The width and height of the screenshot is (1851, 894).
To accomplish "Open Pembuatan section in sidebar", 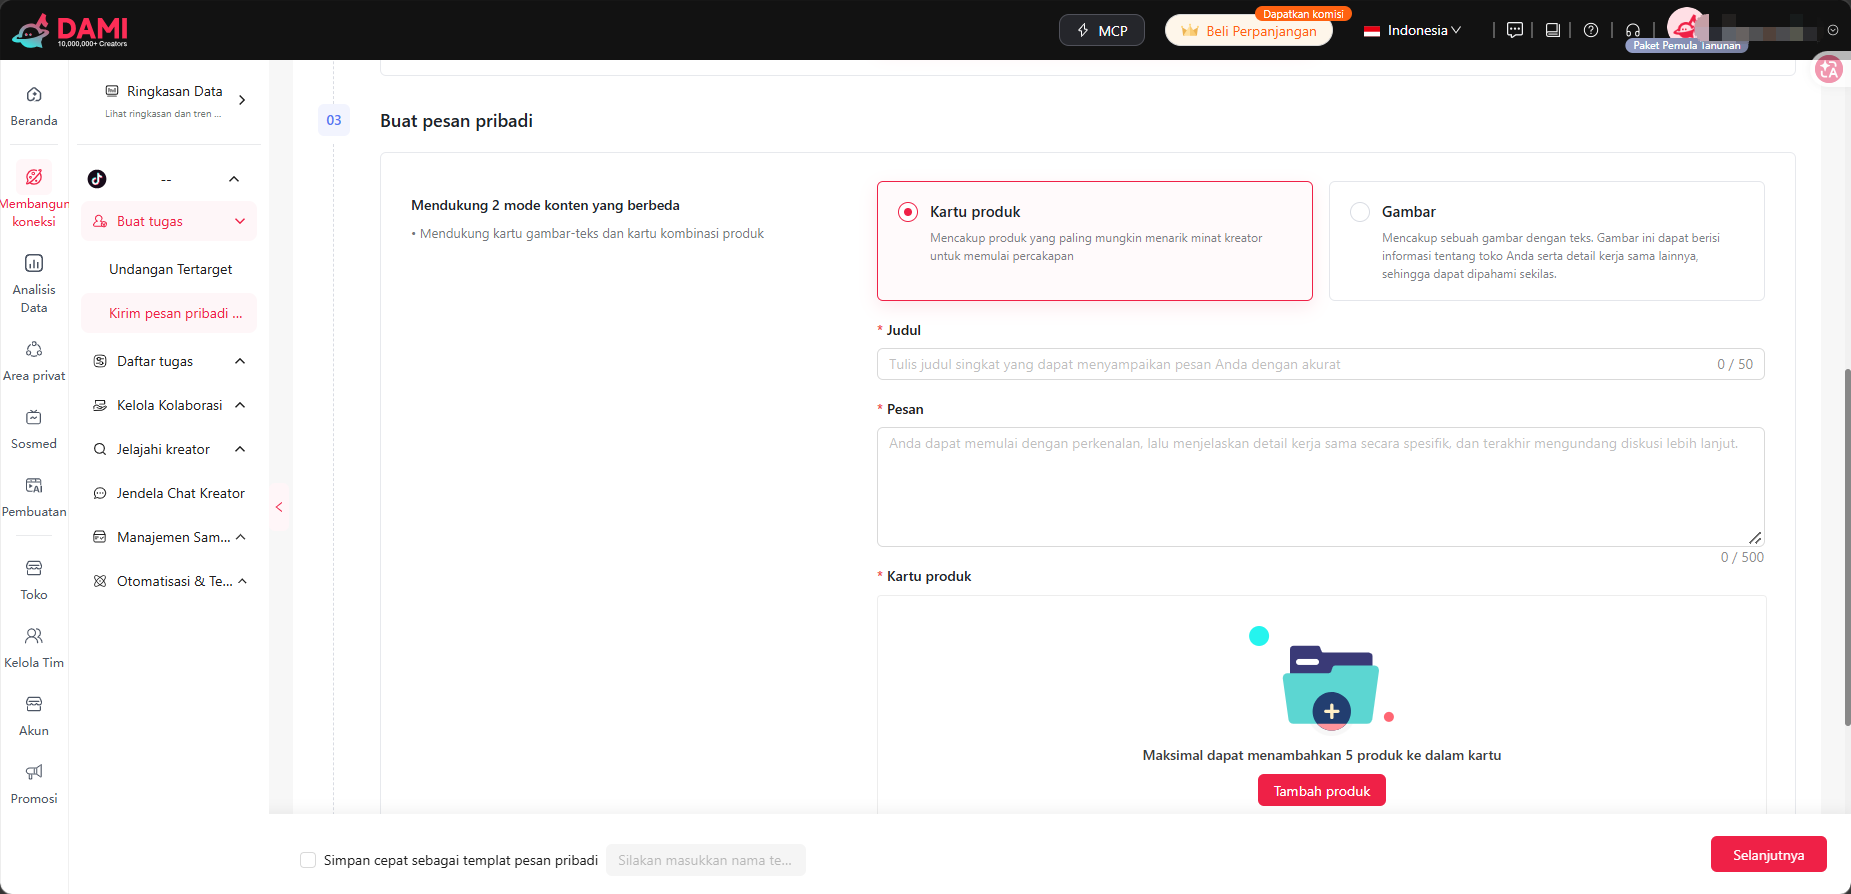I will pyautogui.click(x=34, y=498).
